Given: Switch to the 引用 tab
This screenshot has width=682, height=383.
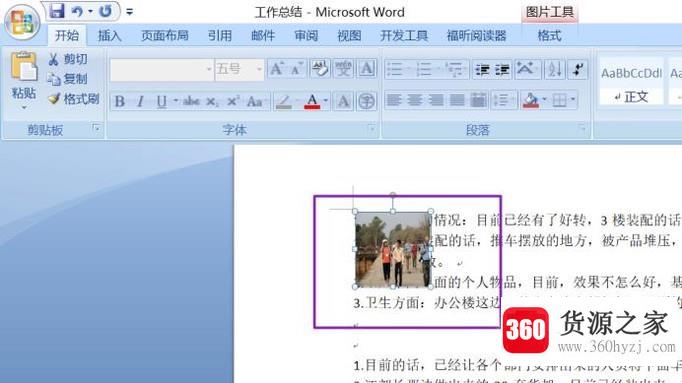Looking at the screenshot, I should click(220, 36).
